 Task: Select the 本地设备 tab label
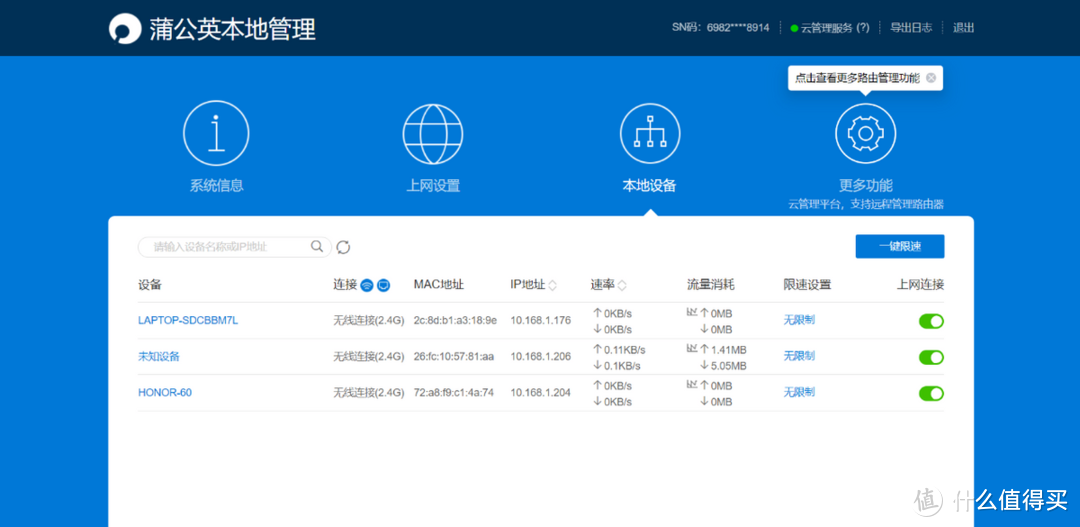[x=650, y=185]
